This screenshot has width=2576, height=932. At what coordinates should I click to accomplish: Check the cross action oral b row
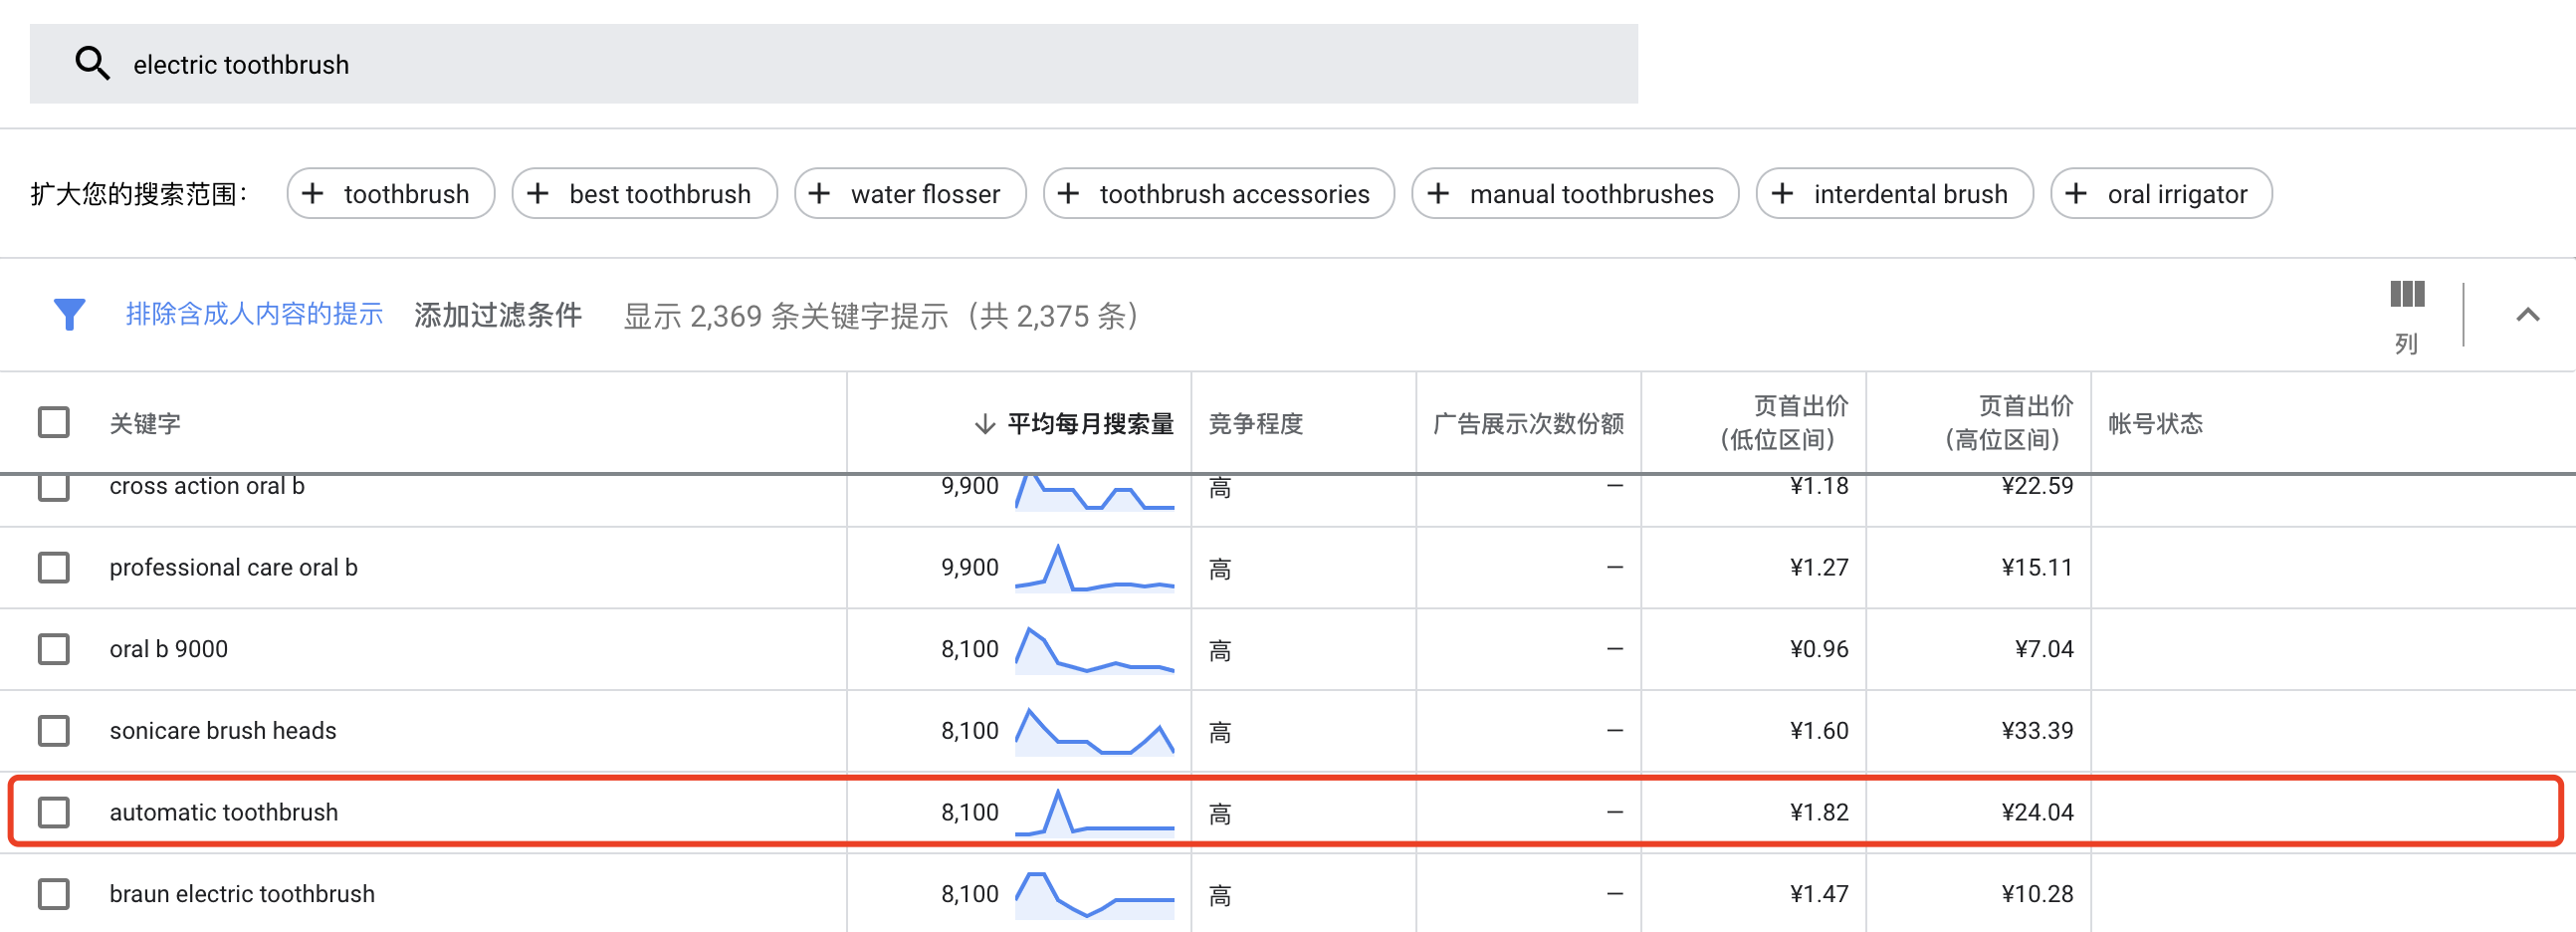(54, 487)
